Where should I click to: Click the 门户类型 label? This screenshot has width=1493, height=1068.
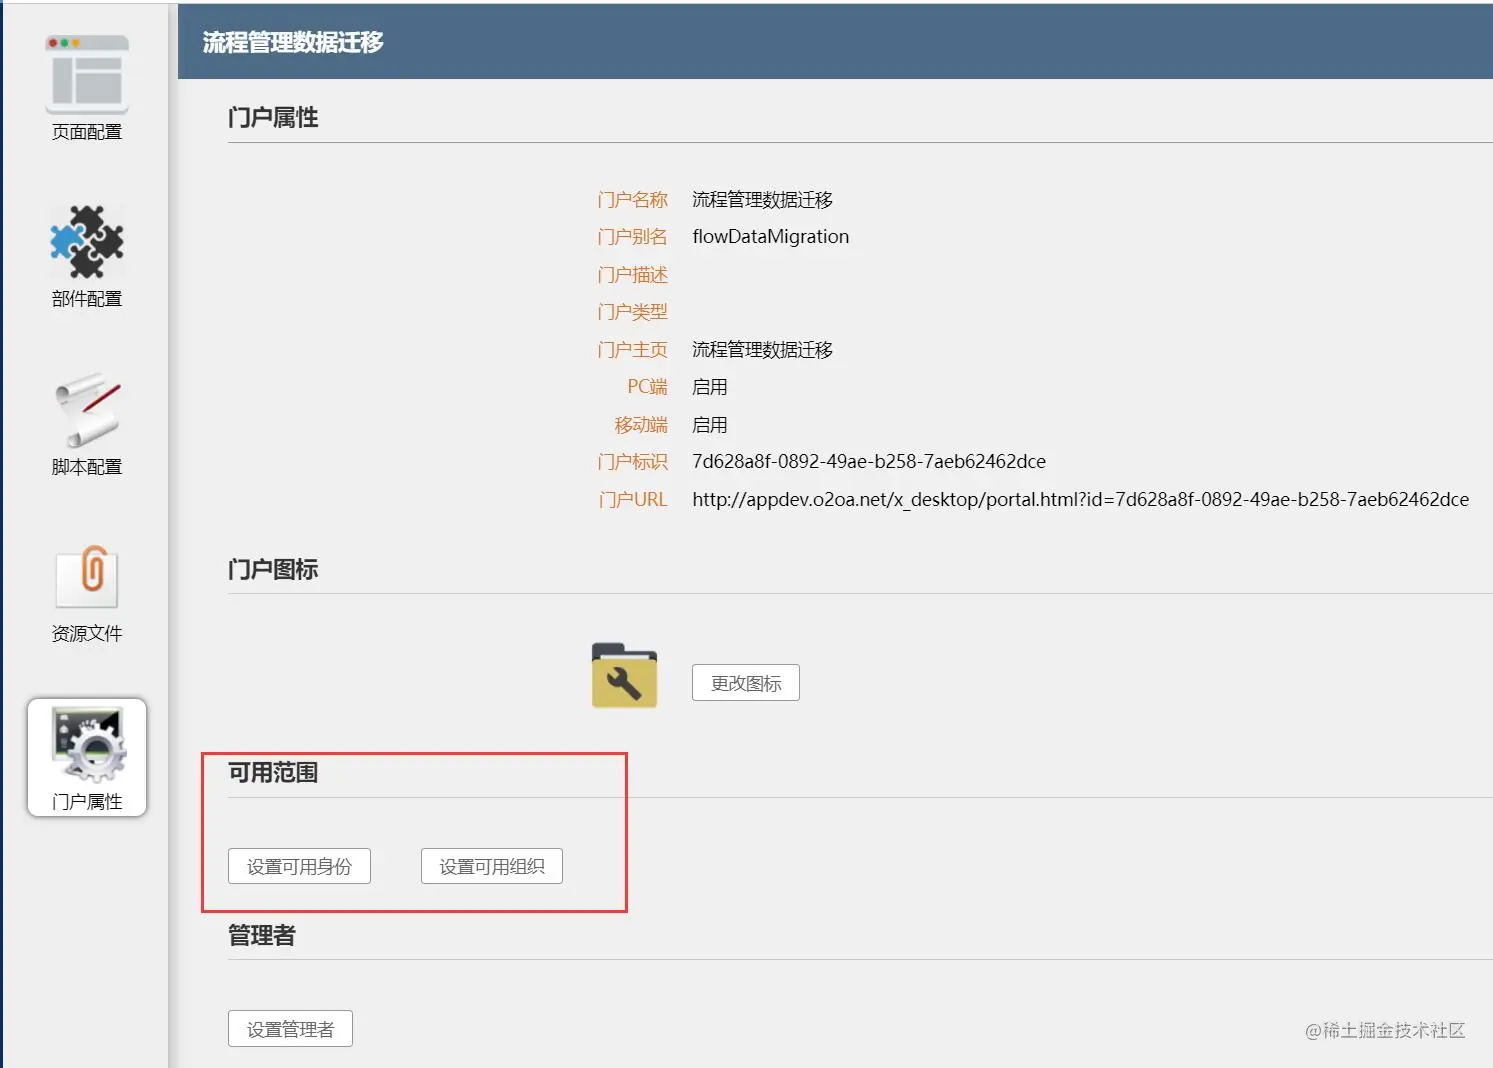(x=632, y=312)
